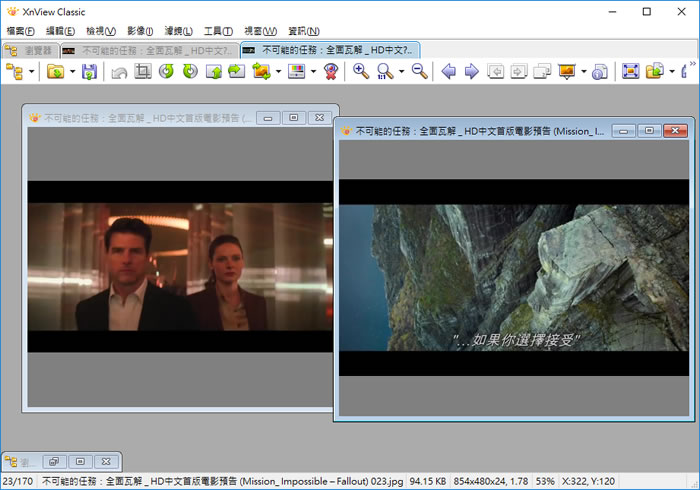Go to previous image with left arrow
Screen dimensions: 700x490
(x=448, y=71)
